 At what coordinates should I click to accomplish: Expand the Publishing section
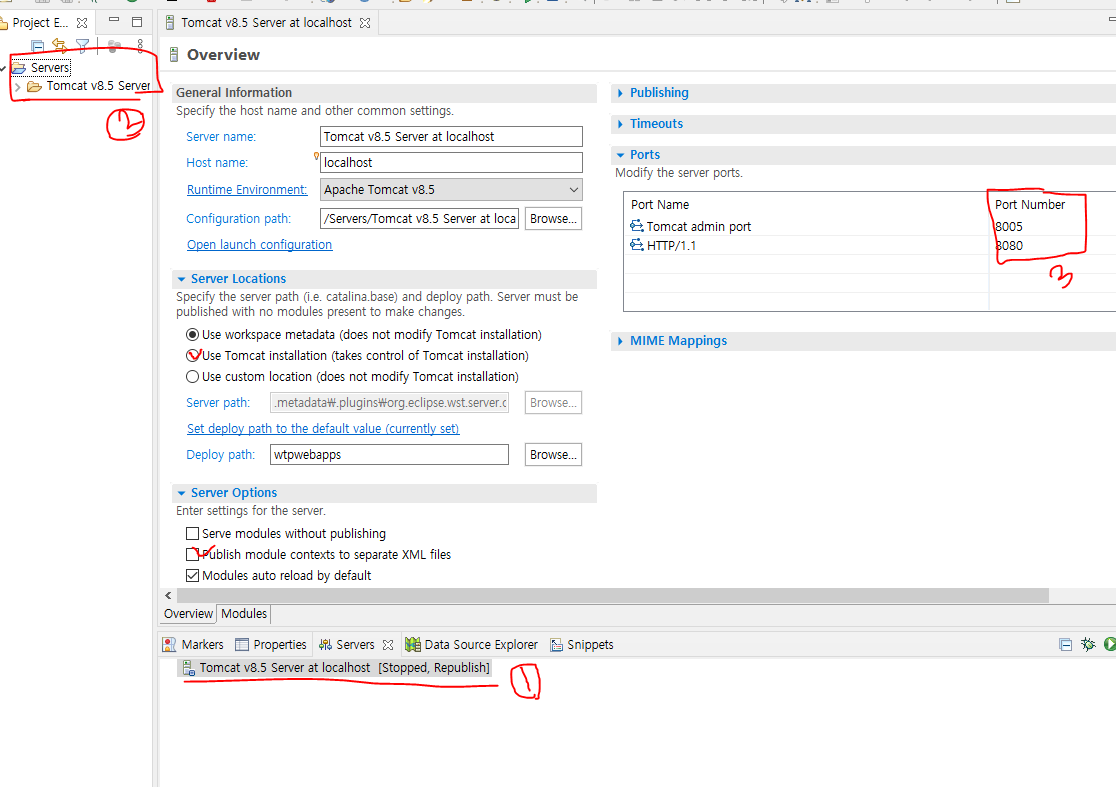point(620,93)
